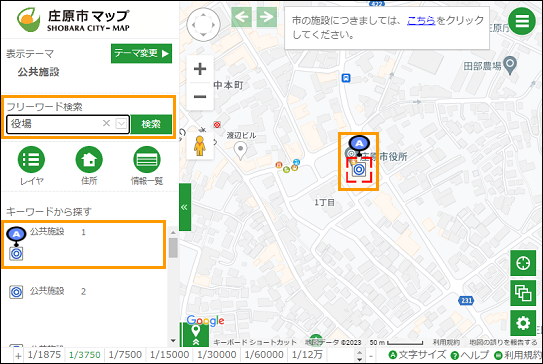543x364 pixels.
Task: Click the 渡辺ビル gray map pin
Action: (240, 151)
